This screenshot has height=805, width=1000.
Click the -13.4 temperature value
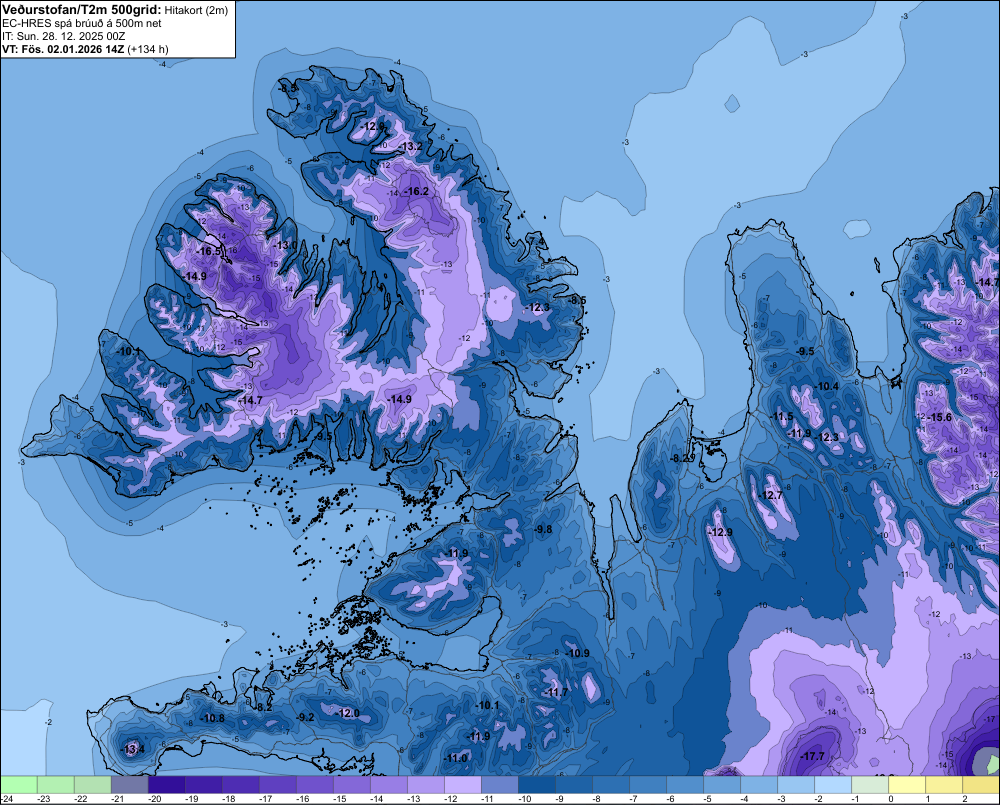click(x=133, y=749)
